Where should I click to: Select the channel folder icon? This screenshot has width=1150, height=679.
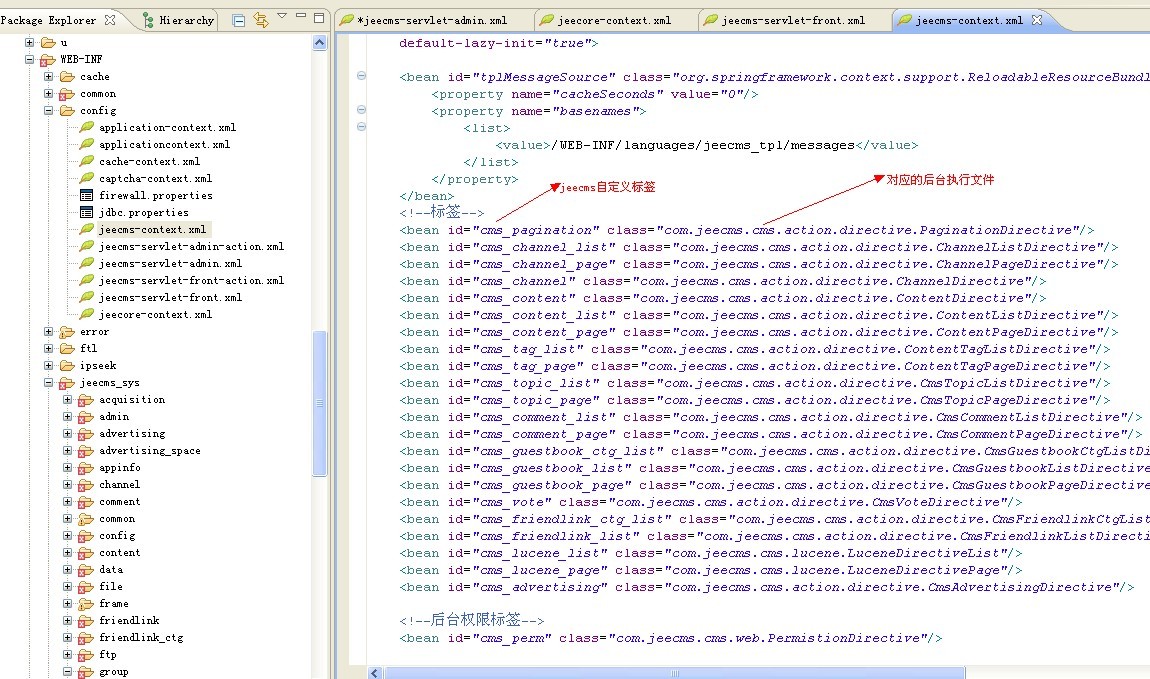(86, 485)
